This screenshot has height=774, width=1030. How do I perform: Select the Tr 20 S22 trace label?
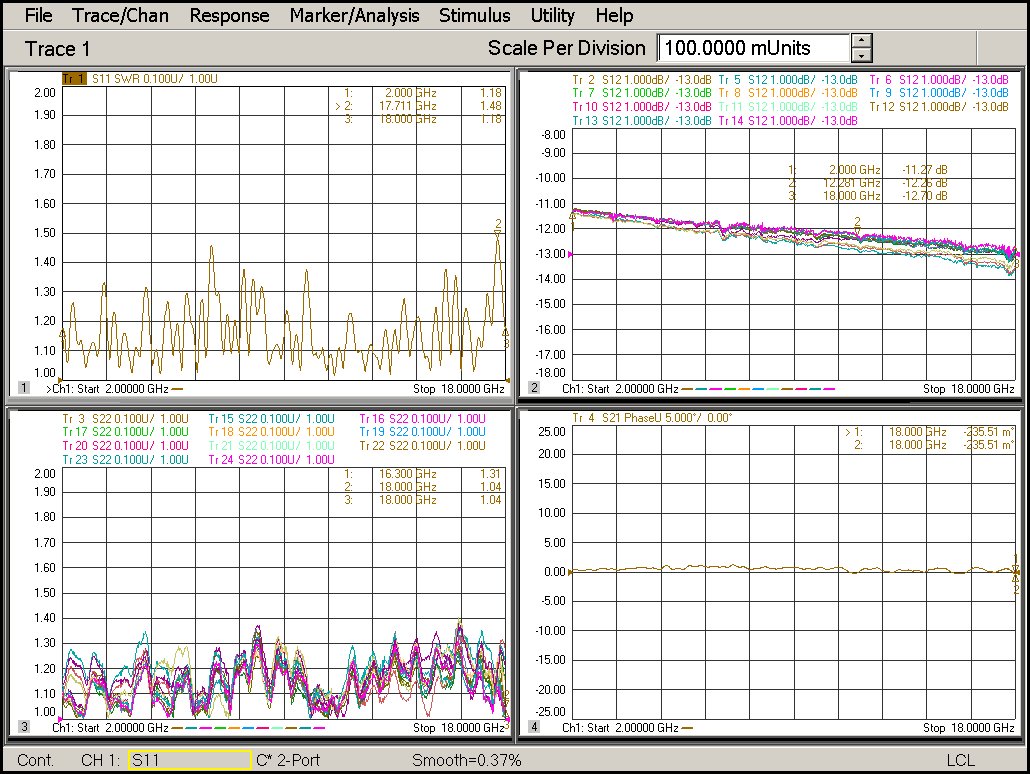pyautogui.click(x=125, y=445)
